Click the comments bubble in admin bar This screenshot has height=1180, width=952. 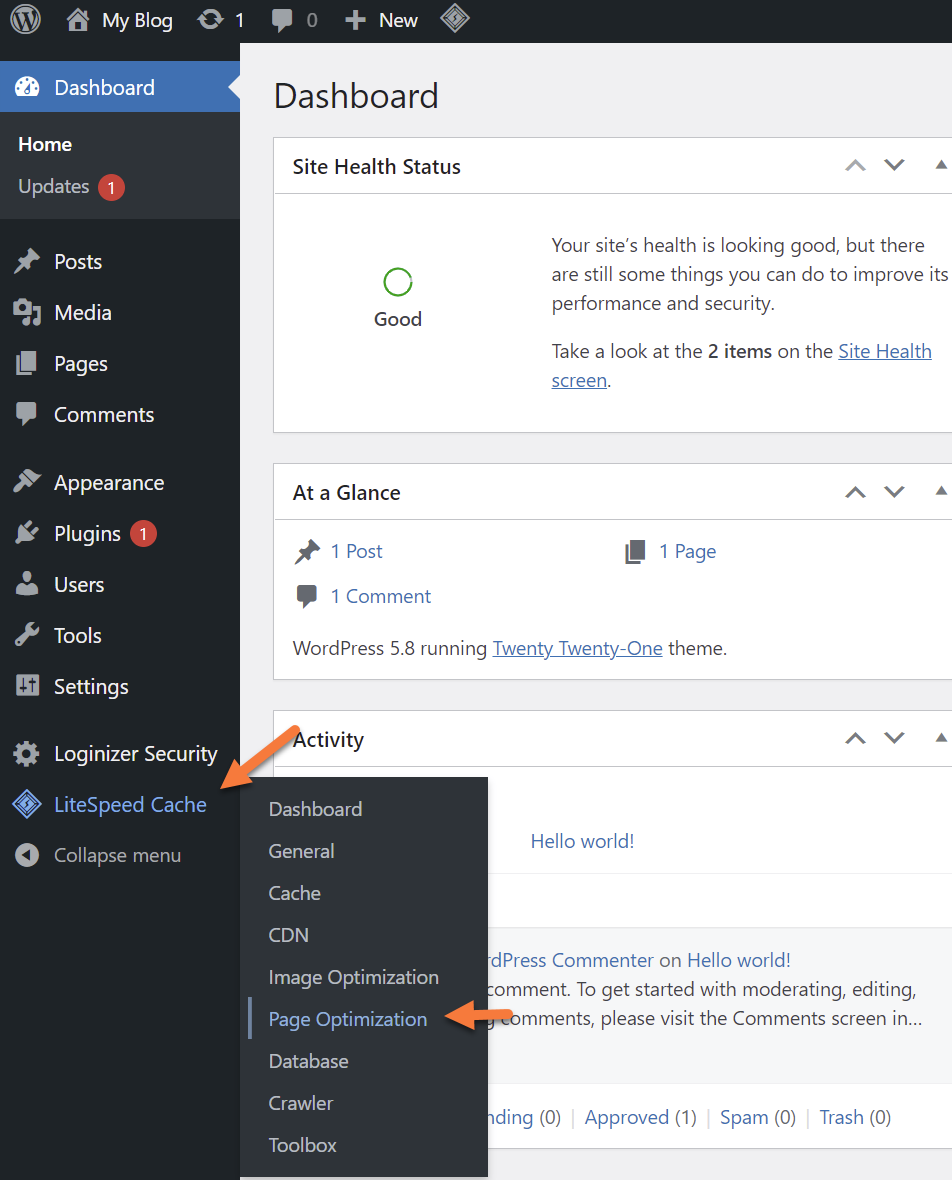click(282, 20)
